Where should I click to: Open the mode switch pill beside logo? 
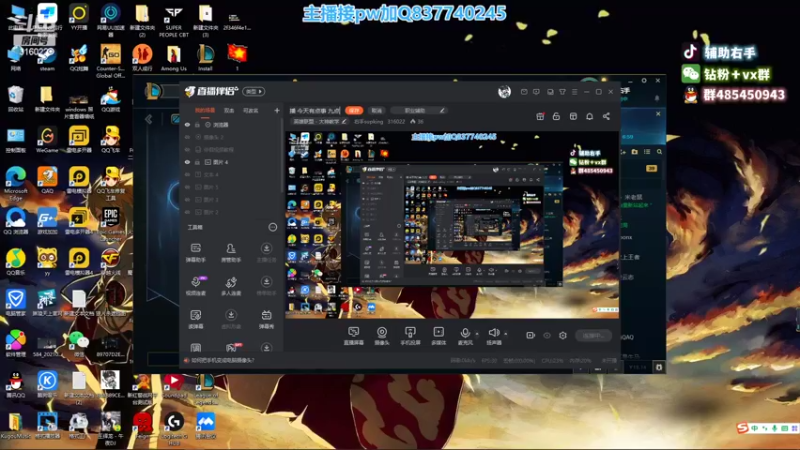click(x=254, y=91)
